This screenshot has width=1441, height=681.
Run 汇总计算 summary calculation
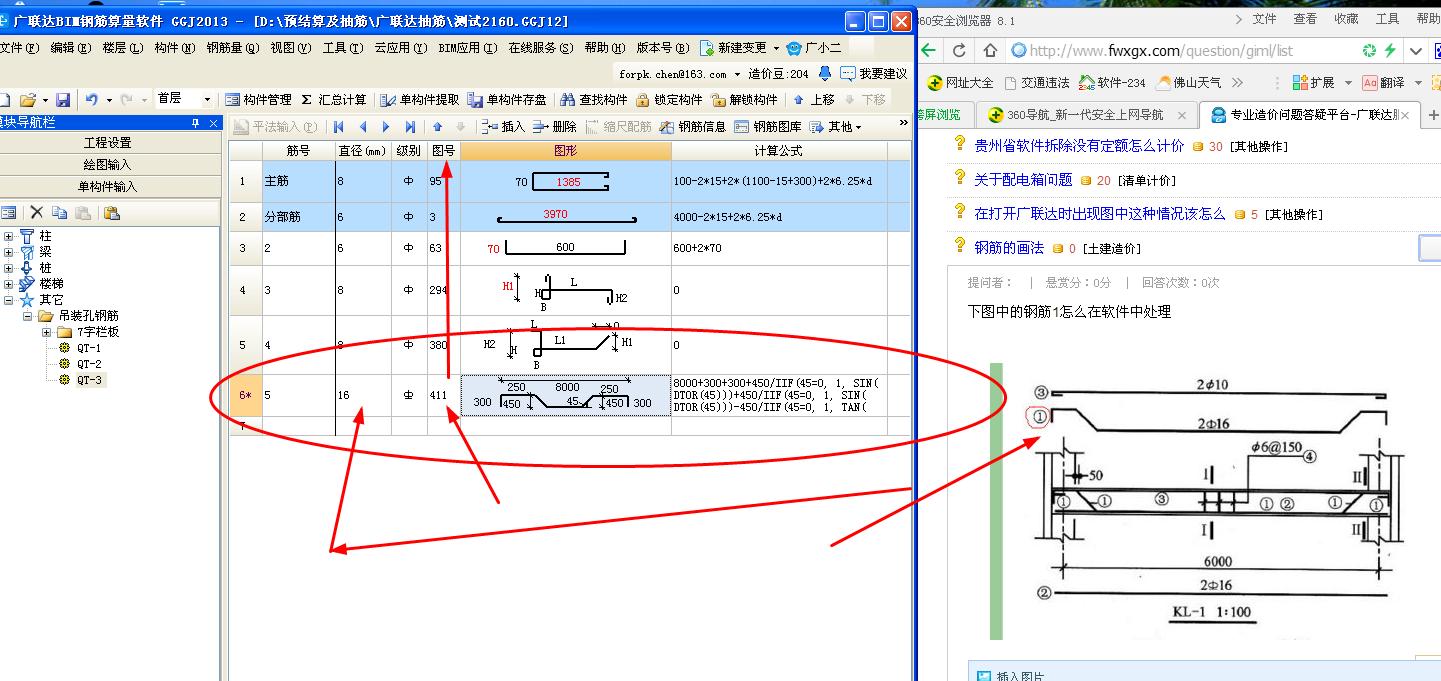click(x=334, y=100)
